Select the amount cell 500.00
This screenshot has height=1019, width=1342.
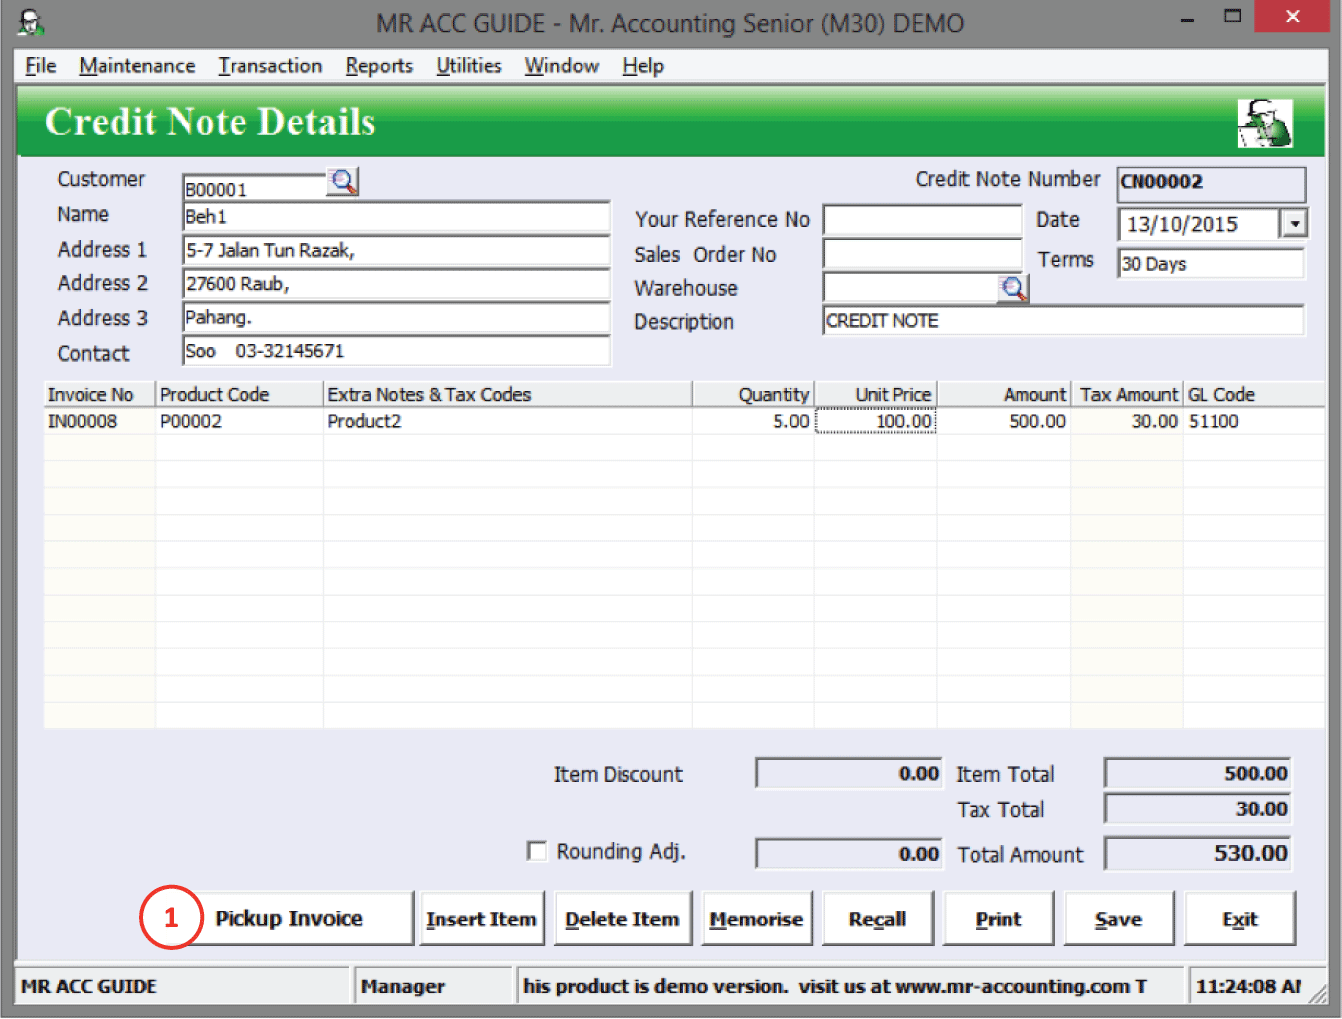(x=1004, y=421)
